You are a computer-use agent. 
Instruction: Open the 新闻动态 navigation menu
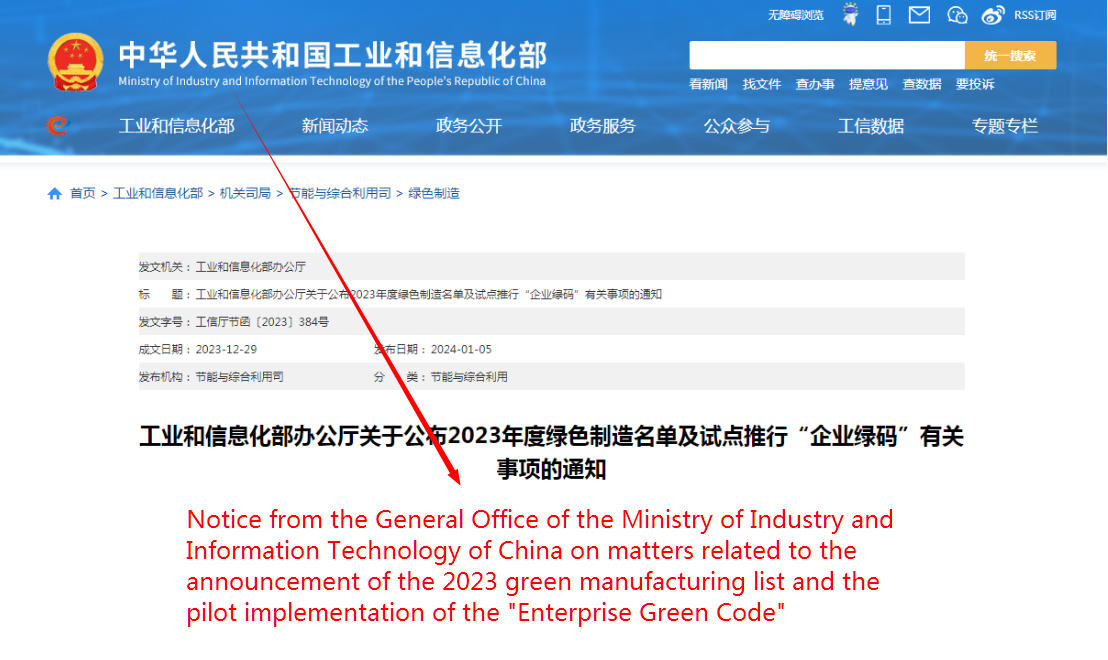335,126
